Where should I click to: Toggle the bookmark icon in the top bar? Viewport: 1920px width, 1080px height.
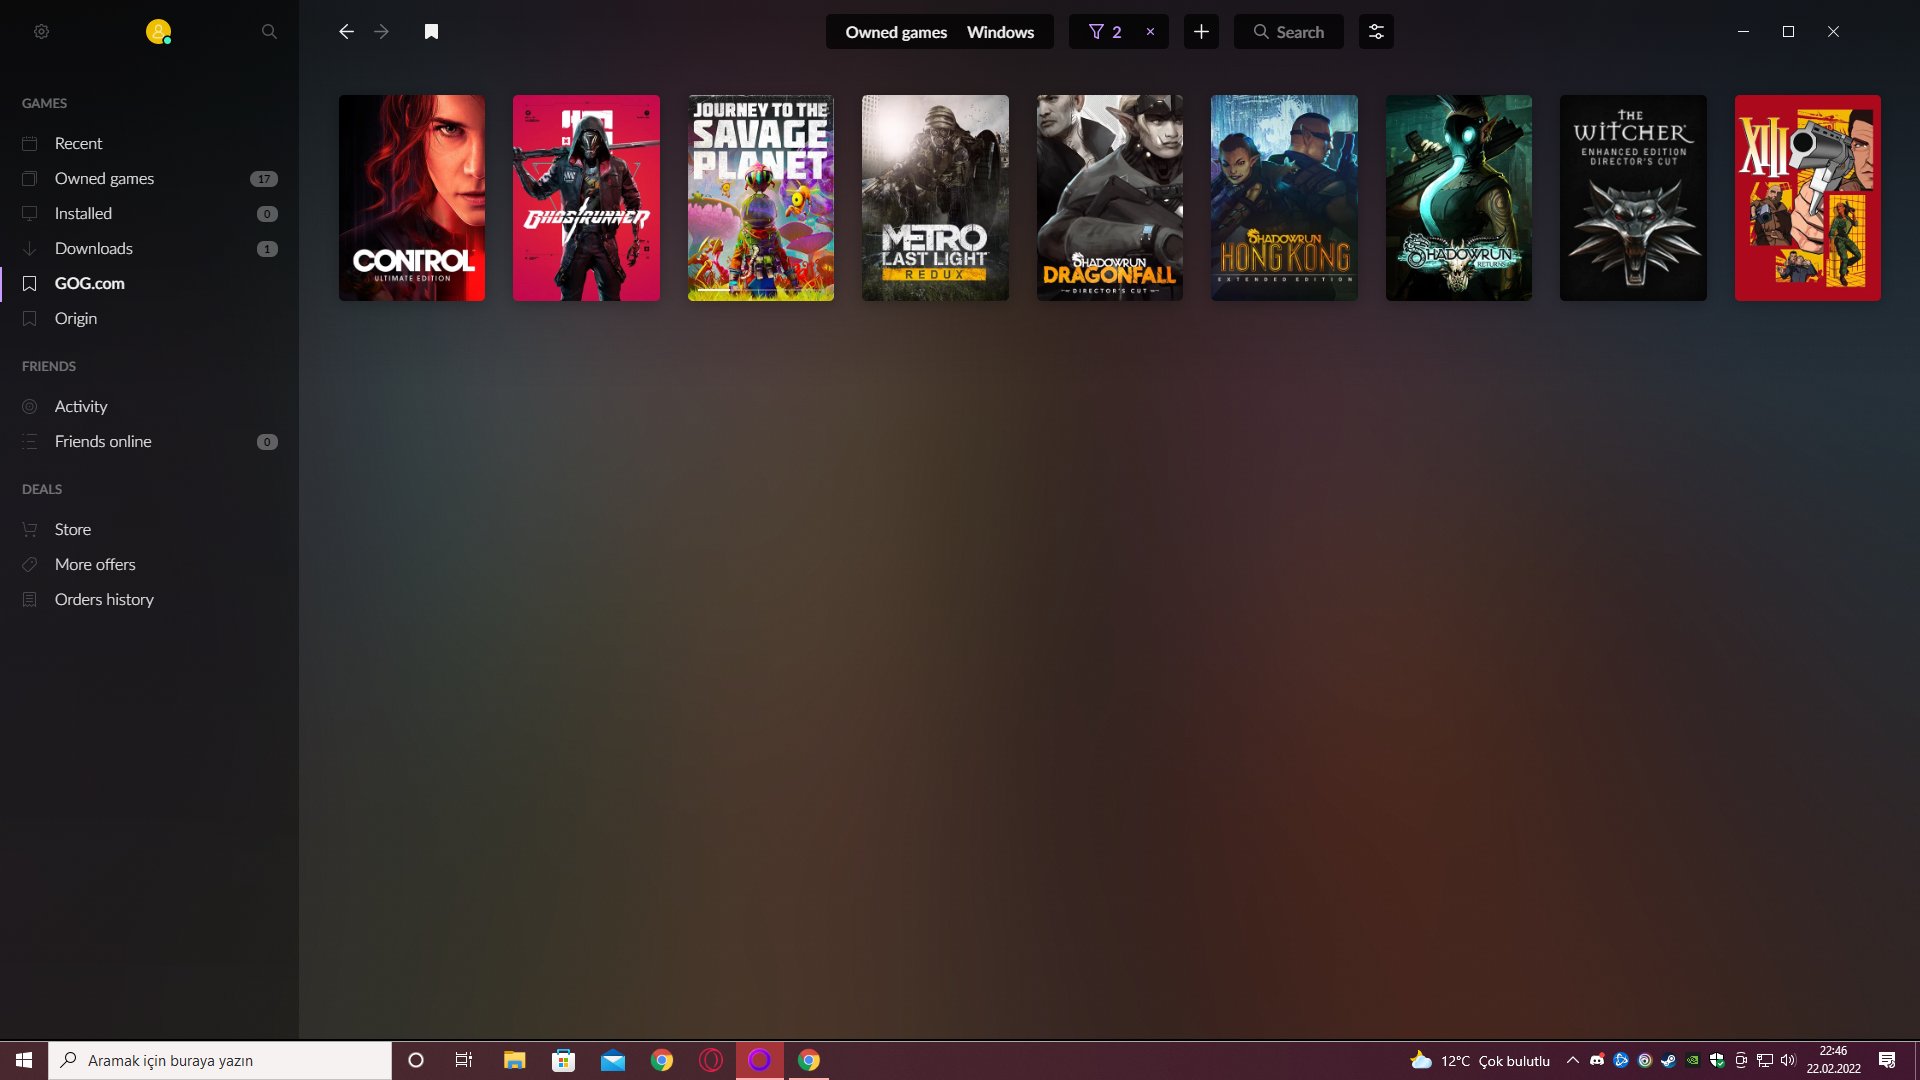point(431,32)
